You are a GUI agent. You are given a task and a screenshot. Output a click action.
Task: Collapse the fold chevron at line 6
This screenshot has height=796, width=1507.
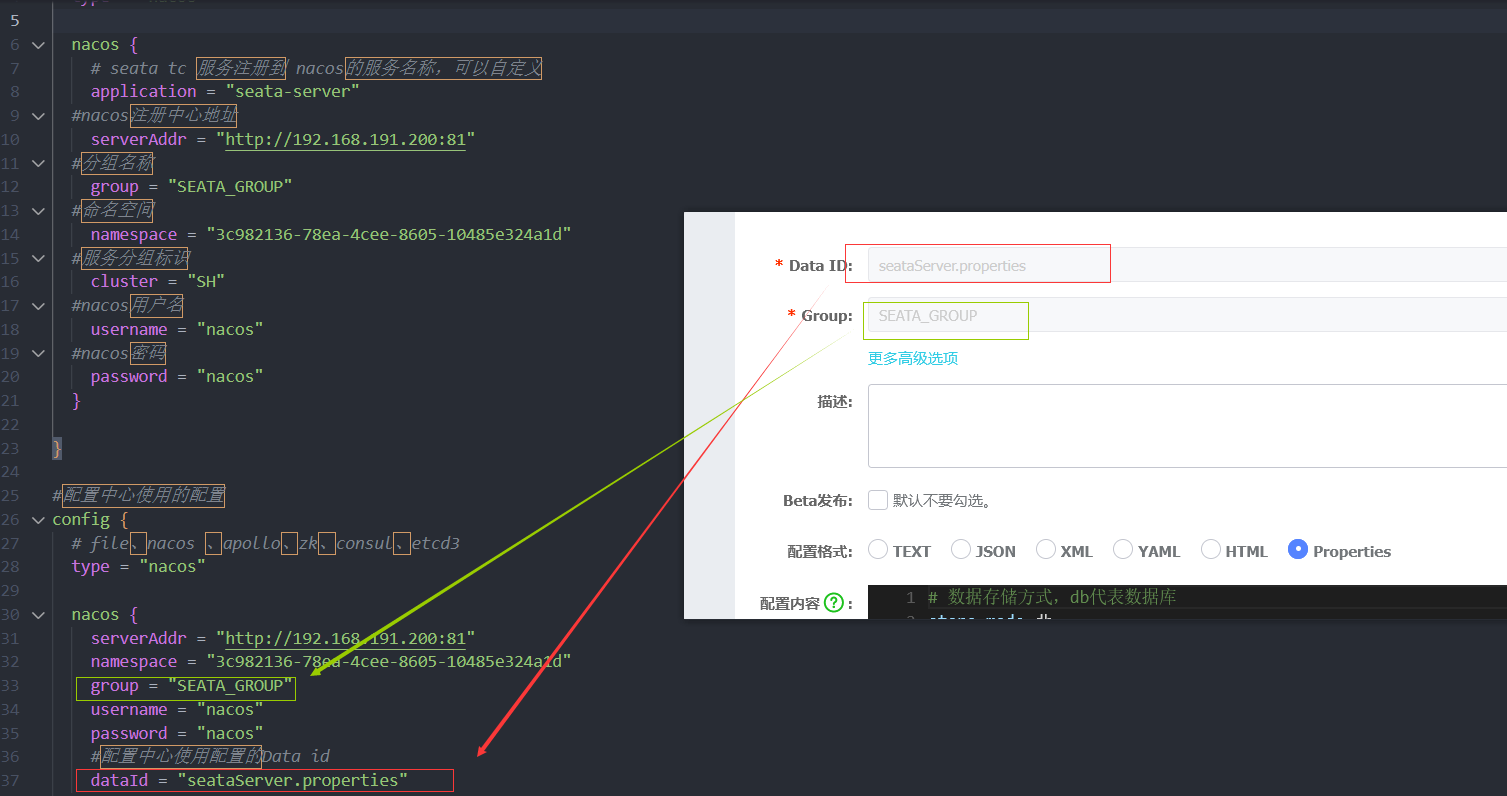tap(37, 45)
